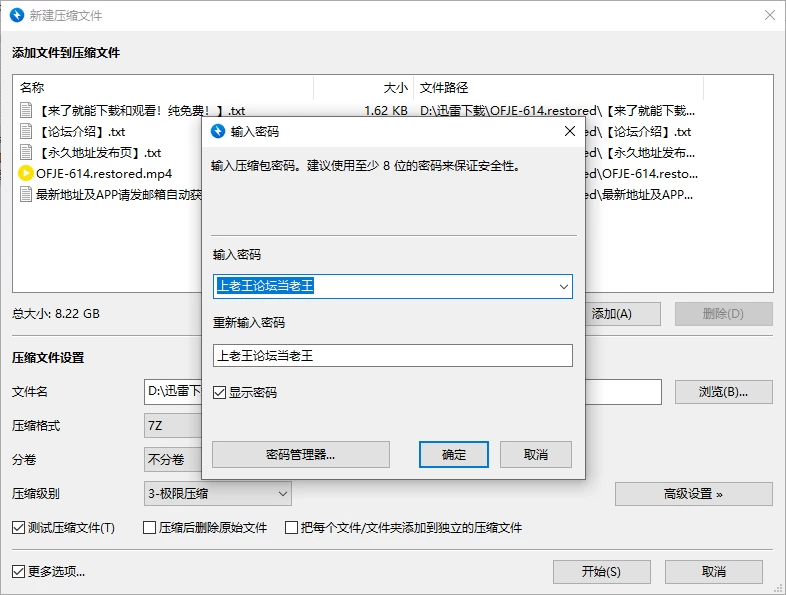Screen dimensions: 786x595
Task: Select OFJE-614.restored.mp4 in the list
Action: pos(104,173)
